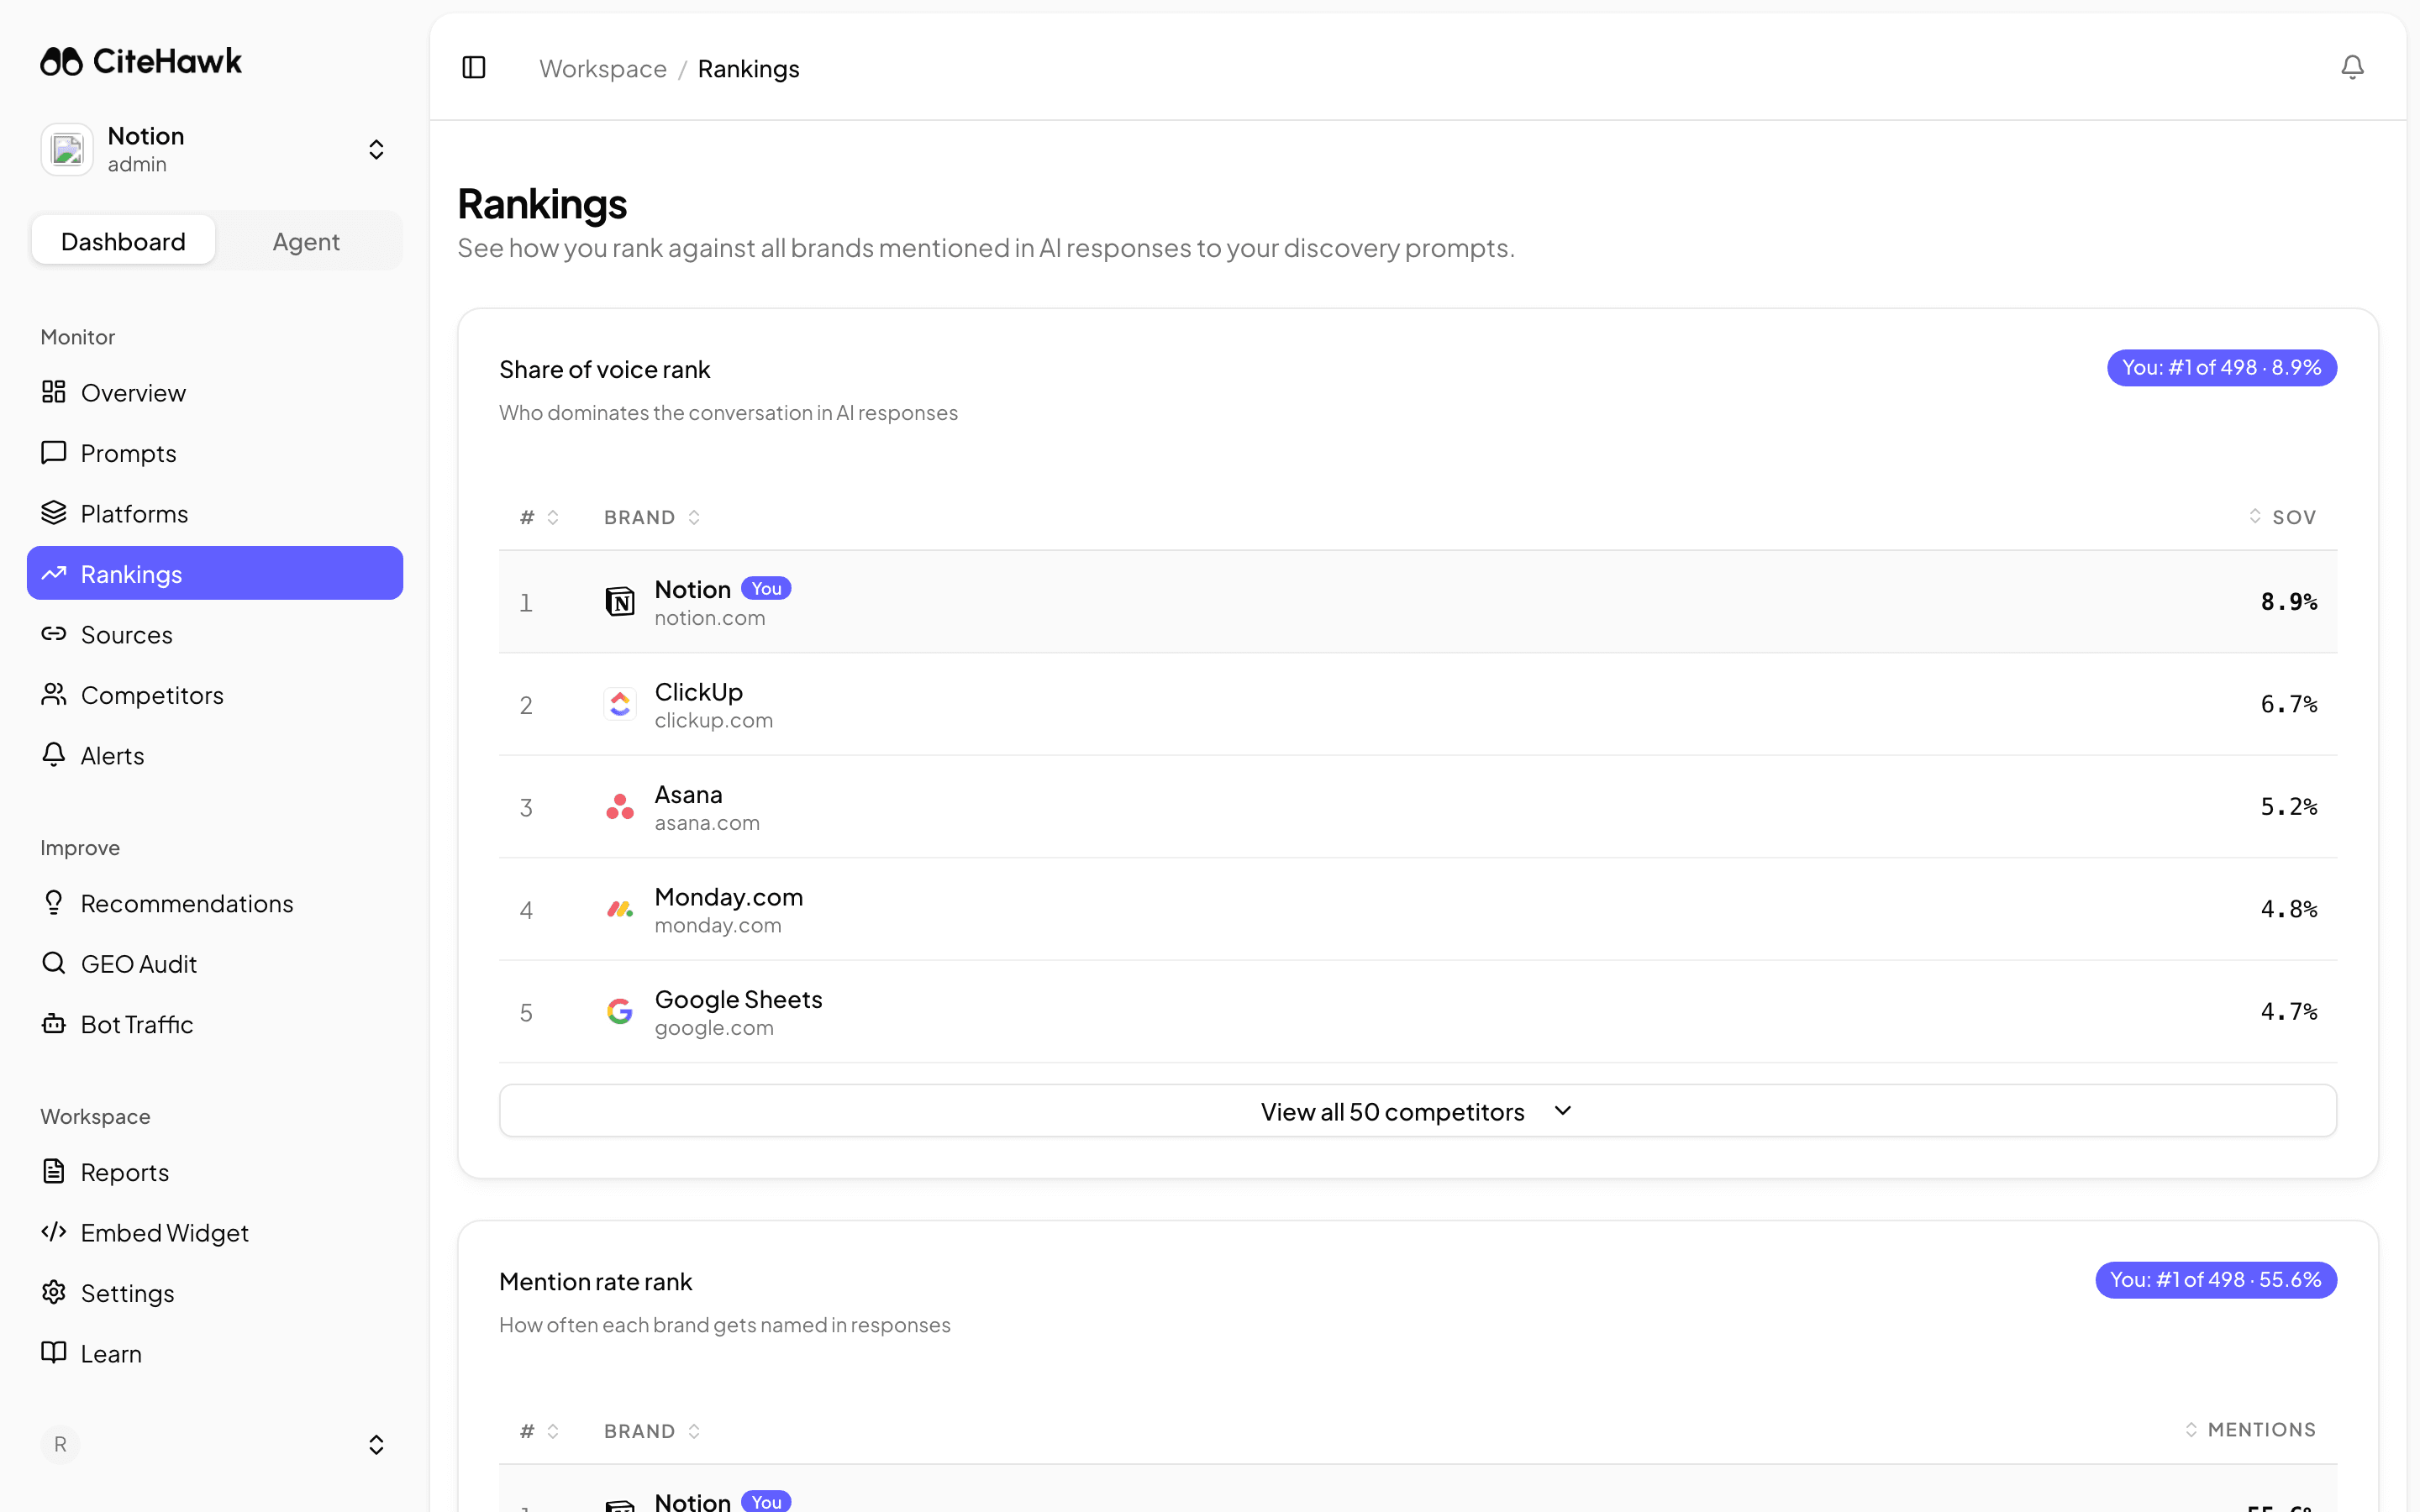Click the Monday.com logo icon
This screenshot has height=1512, width=2420.
[620, 909]
